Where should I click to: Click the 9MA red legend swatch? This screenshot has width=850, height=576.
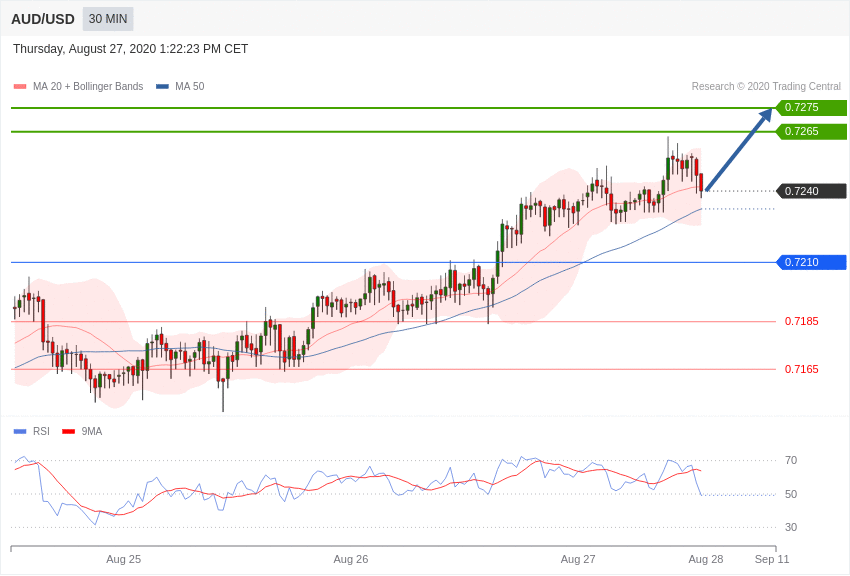coord(69,431)
